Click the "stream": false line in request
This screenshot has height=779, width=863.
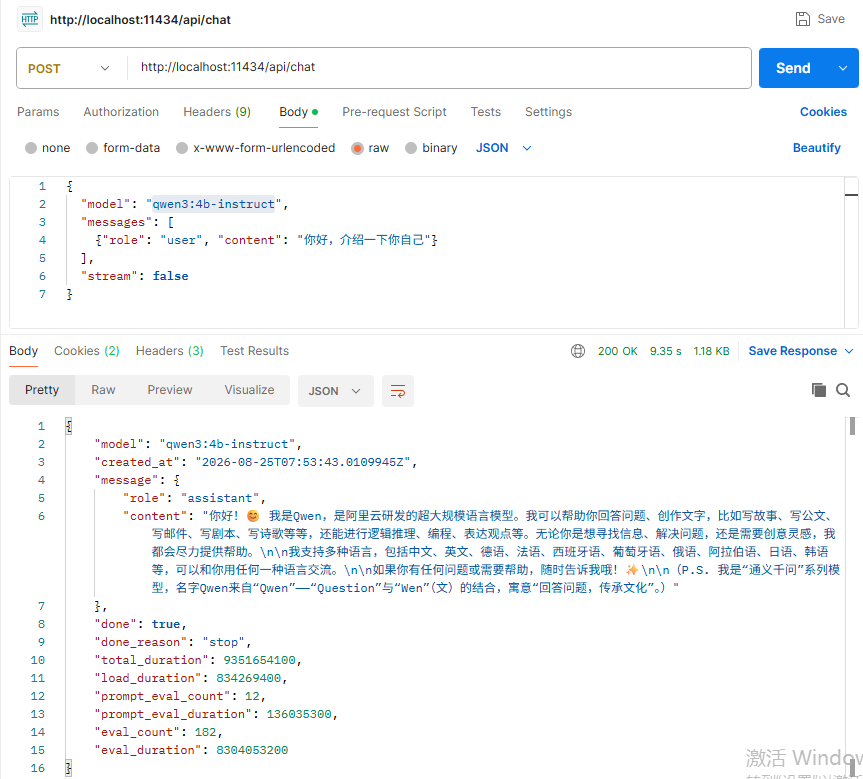[x=135, y=276]
